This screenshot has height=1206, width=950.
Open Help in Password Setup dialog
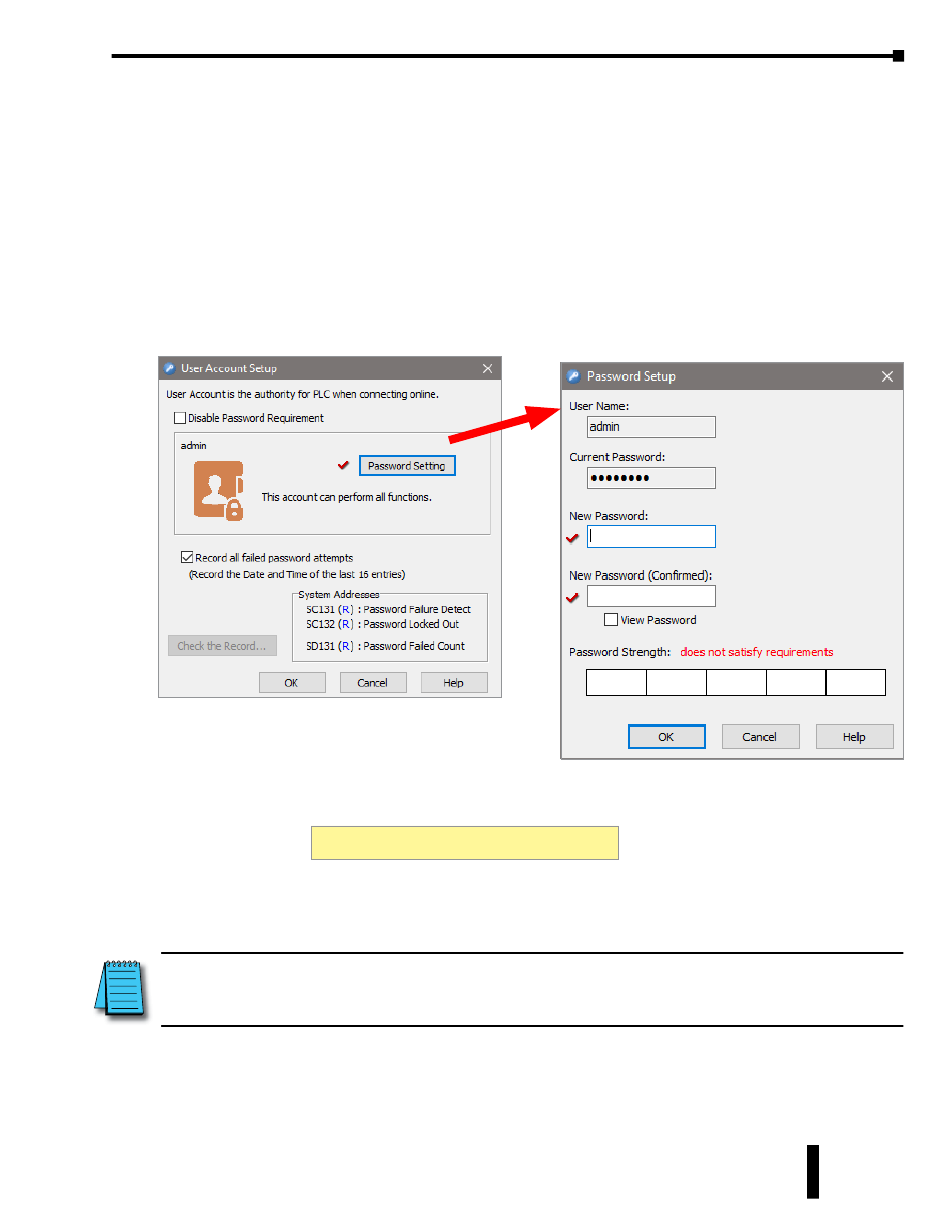point(854,737)
